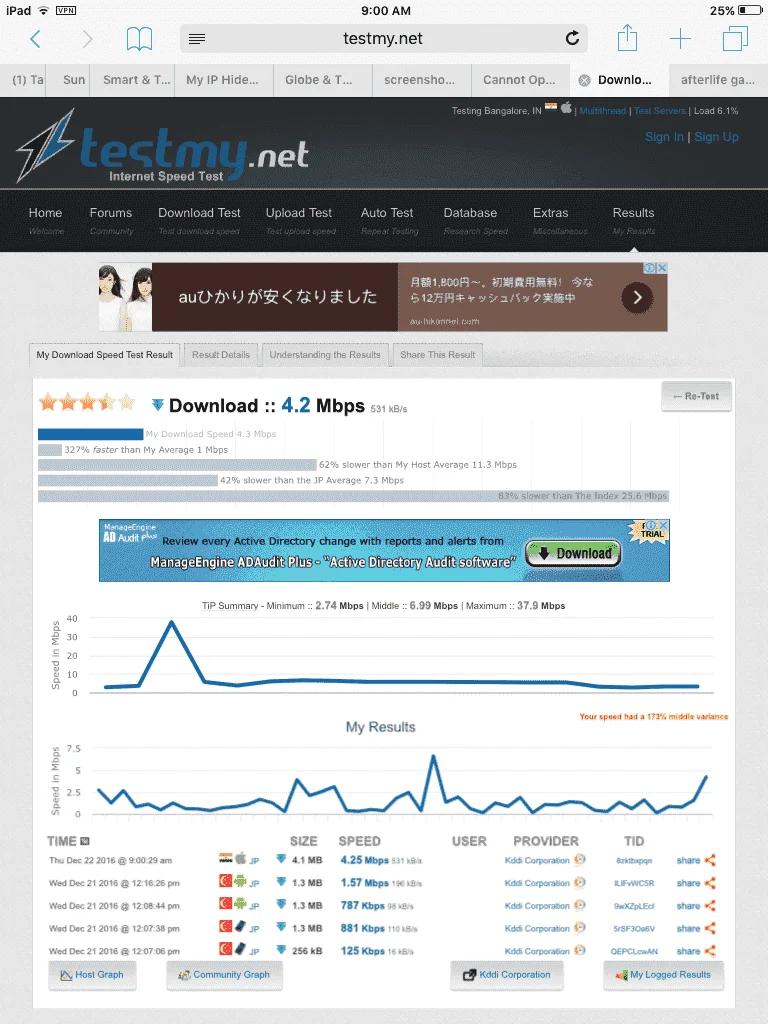Open the Results menu item
The image size is (768, 1024).
click(633, 220)
